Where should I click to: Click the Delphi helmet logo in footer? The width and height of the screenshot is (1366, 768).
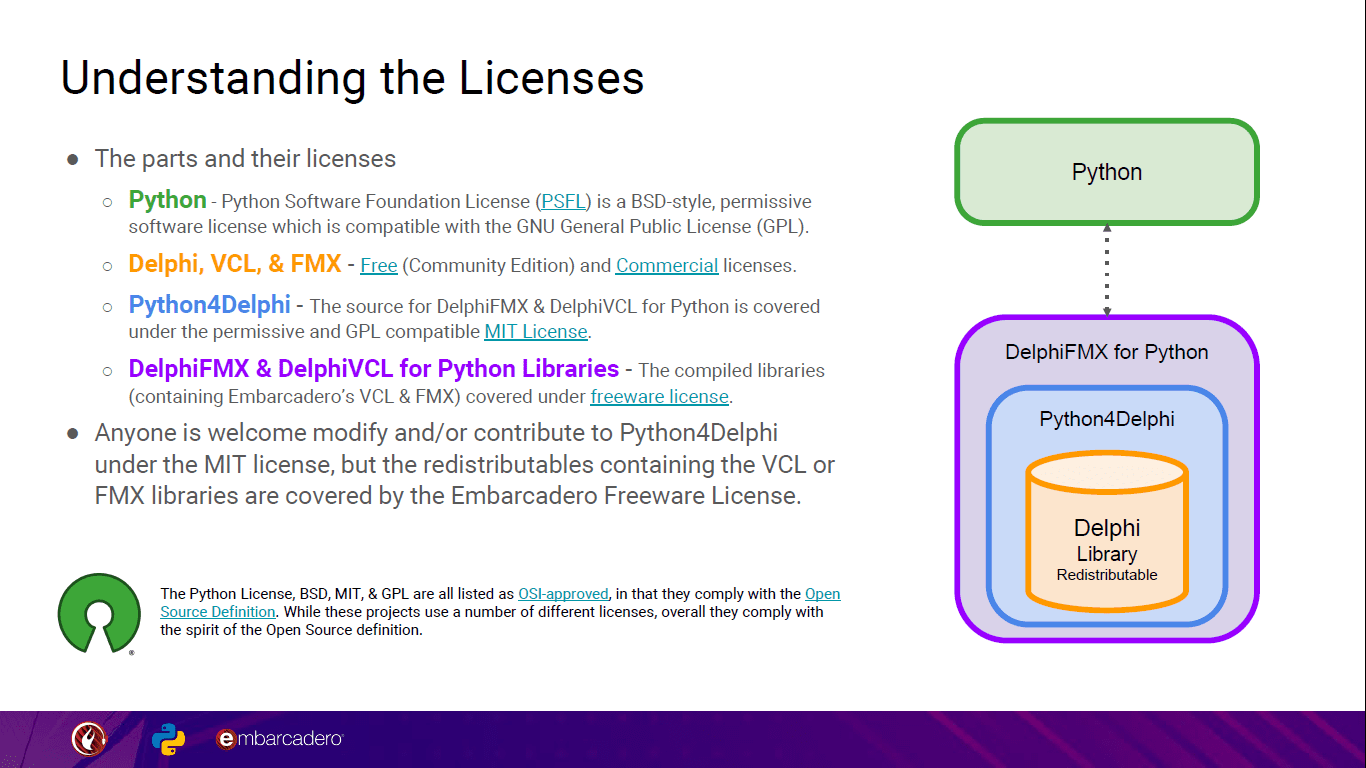click(89, 739)
